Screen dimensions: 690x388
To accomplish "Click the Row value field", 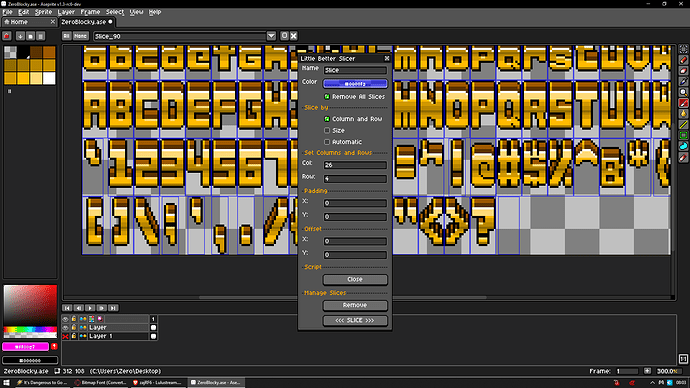I will [355, 179].
